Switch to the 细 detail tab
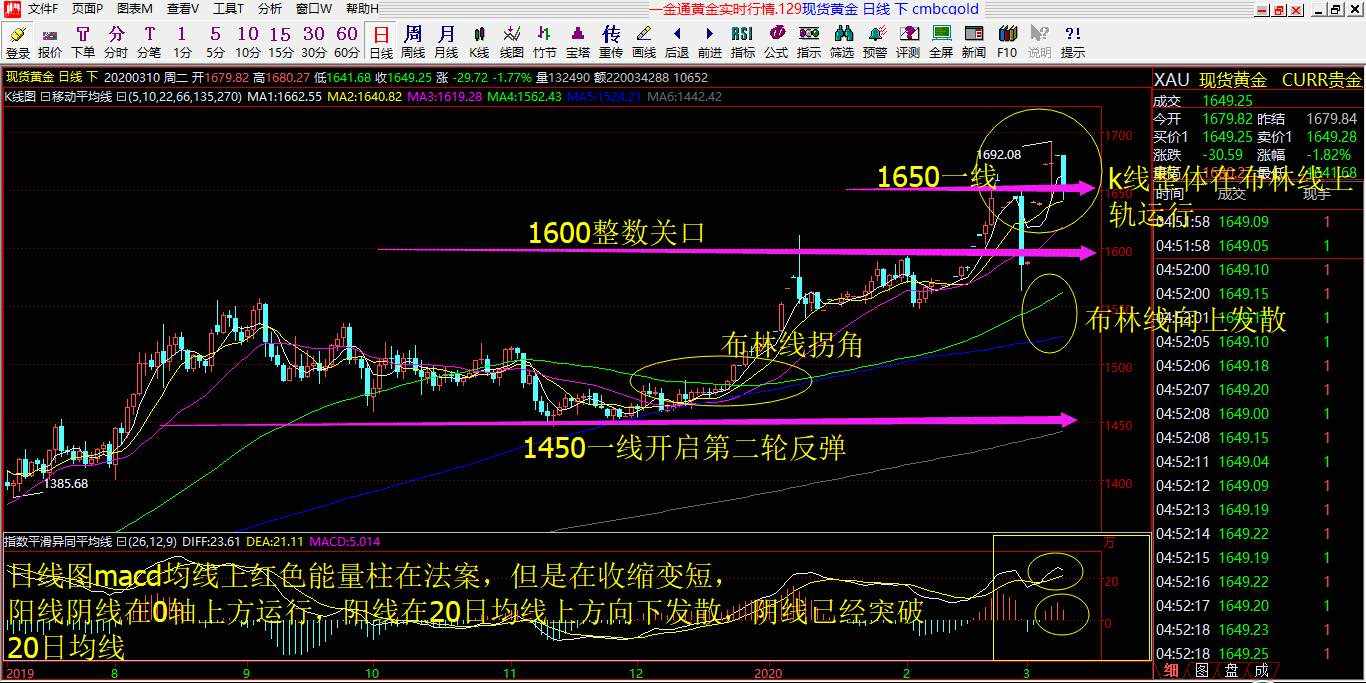The width and height of the screenshot is (1366, 683). (1171, 670)
